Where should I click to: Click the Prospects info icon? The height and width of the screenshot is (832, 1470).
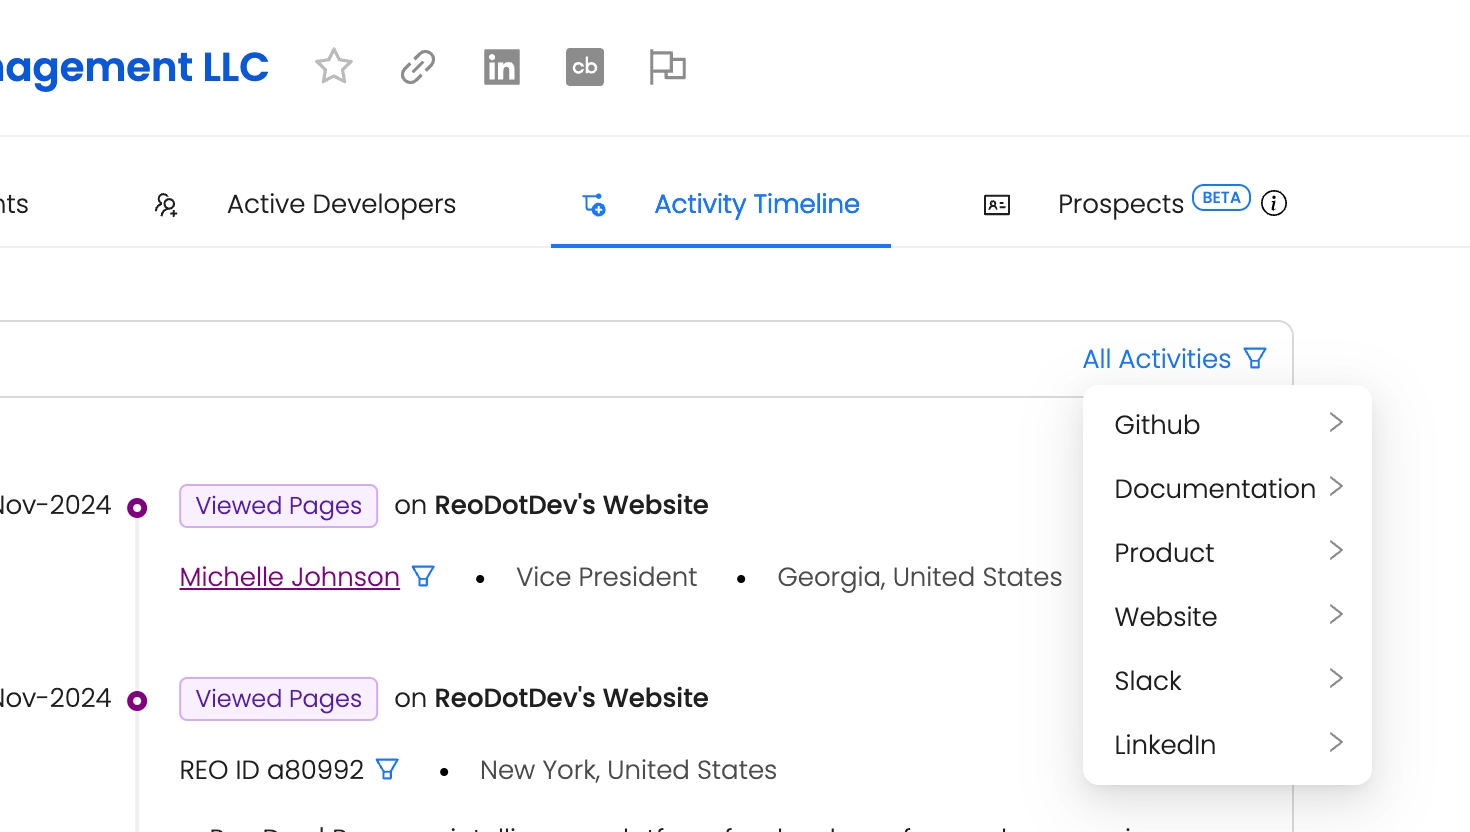click(x=1274, y=203)
